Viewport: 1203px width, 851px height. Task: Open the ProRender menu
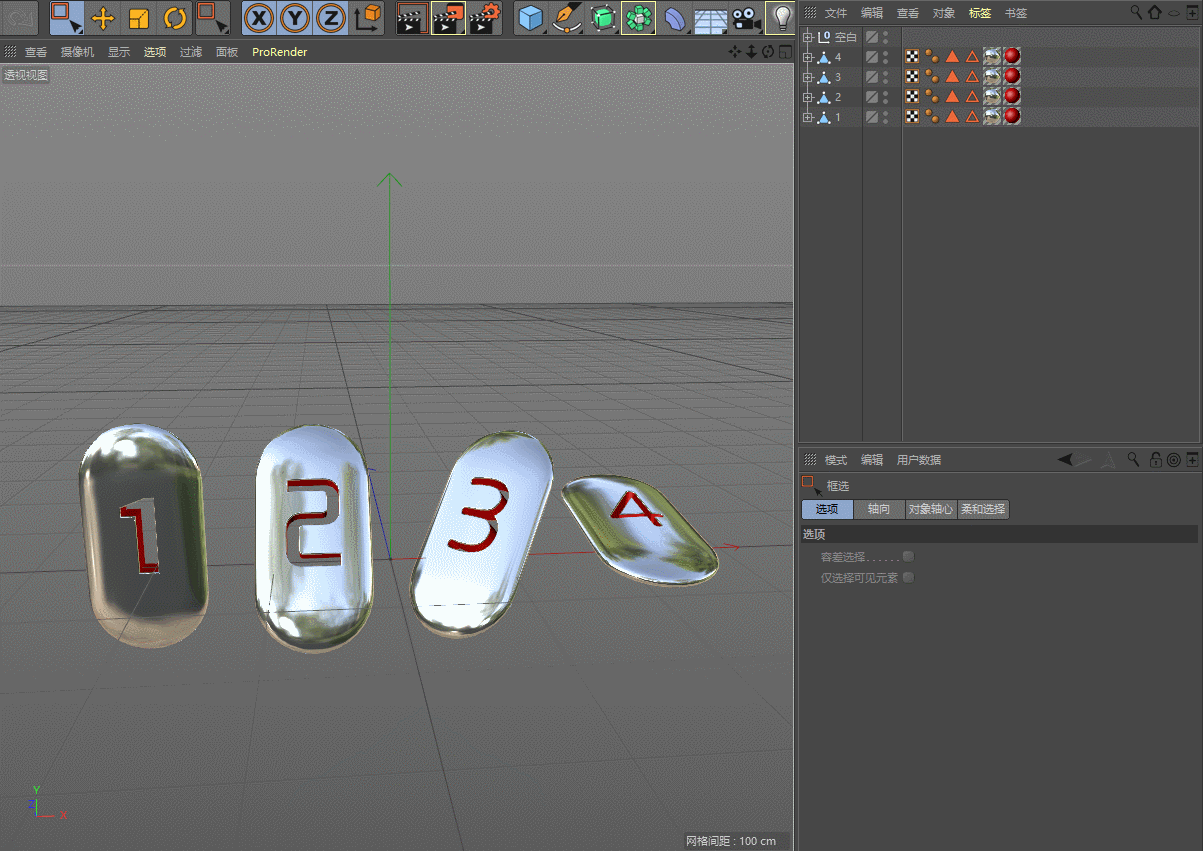coord(280,52)
